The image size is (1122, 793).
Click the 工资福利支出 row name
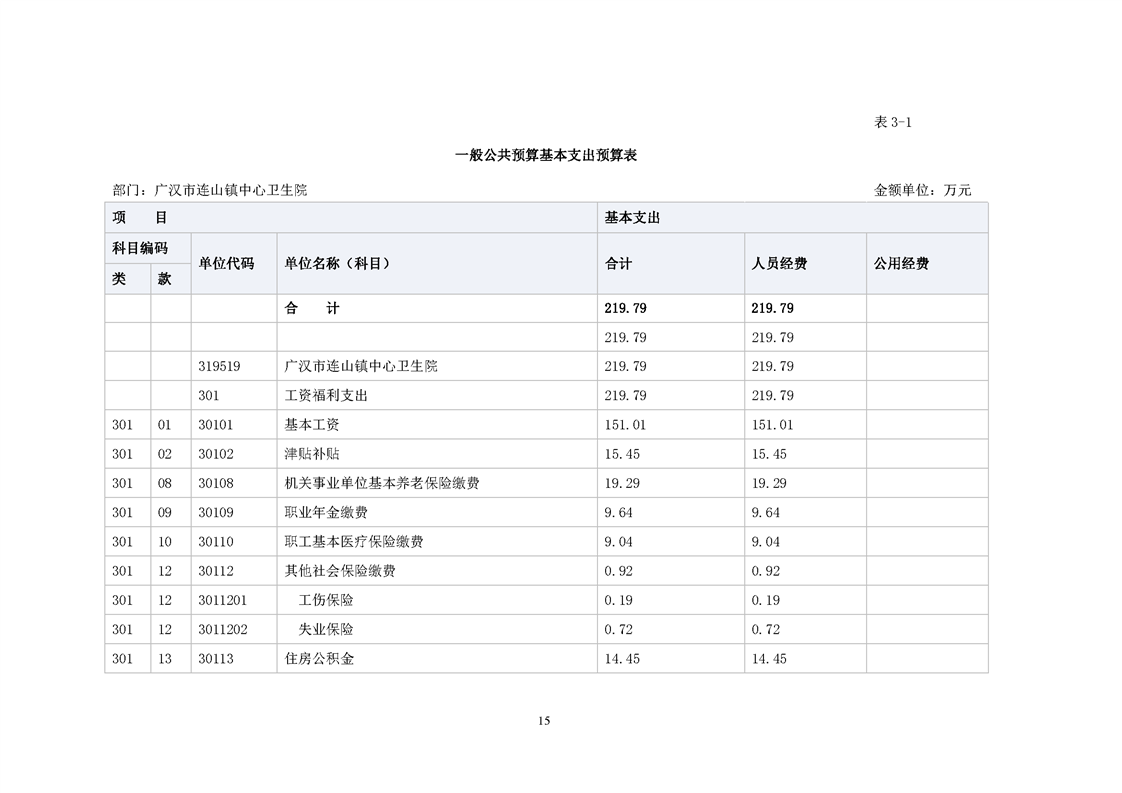click(326, 396)
